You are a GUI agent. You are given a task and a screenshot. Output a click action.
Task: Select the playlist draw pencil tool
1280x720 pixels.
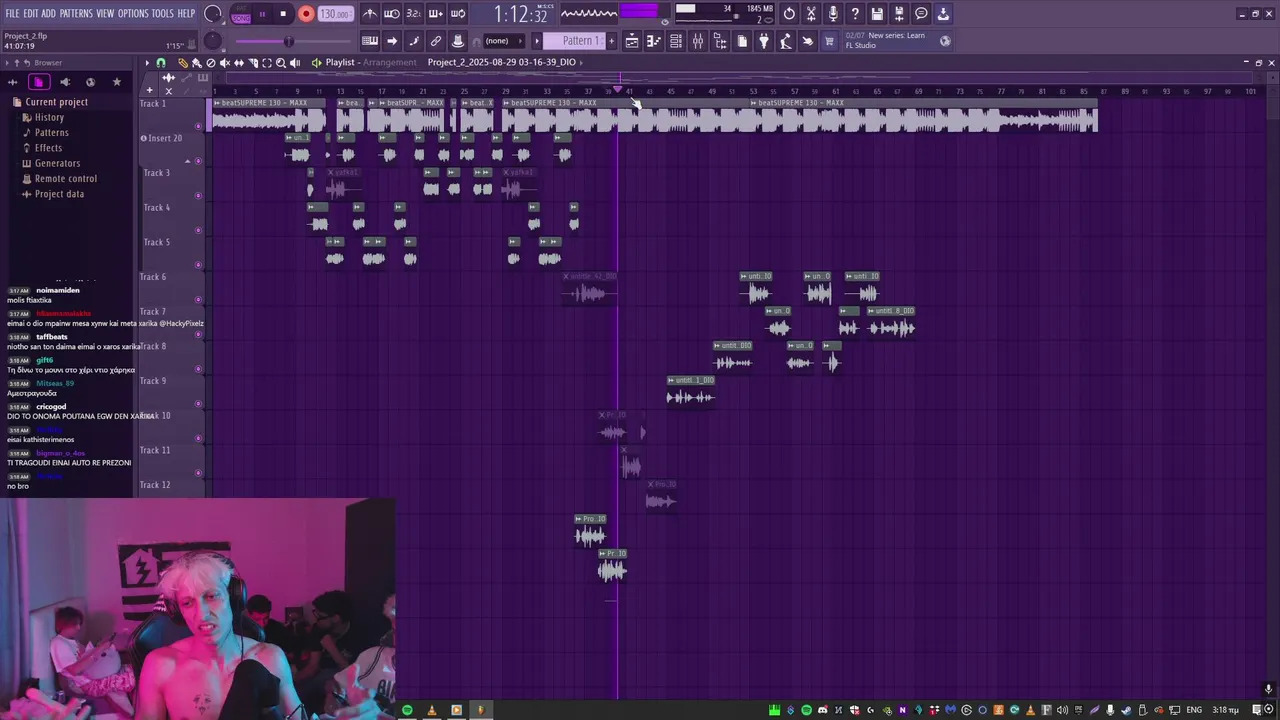pyautogui.click(x=183, y=63)
